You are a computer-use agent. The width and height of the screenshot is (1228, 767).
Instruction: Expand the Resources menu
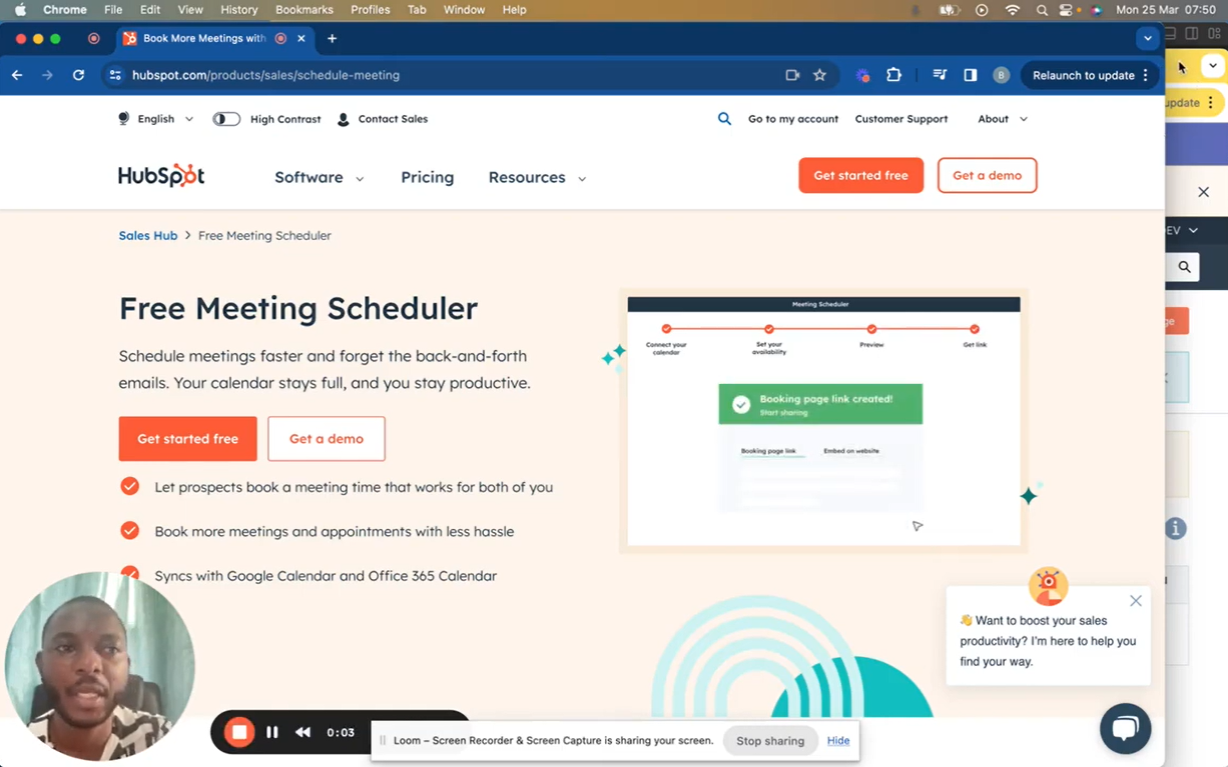click(x=537, y=177)
